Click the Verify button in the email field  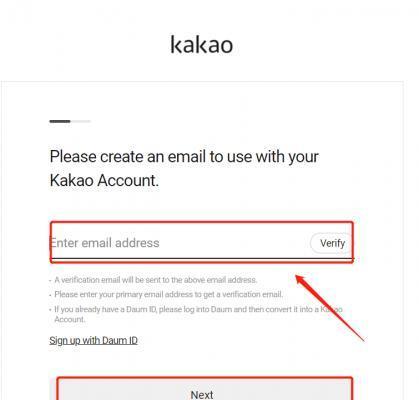click(332, 243)
